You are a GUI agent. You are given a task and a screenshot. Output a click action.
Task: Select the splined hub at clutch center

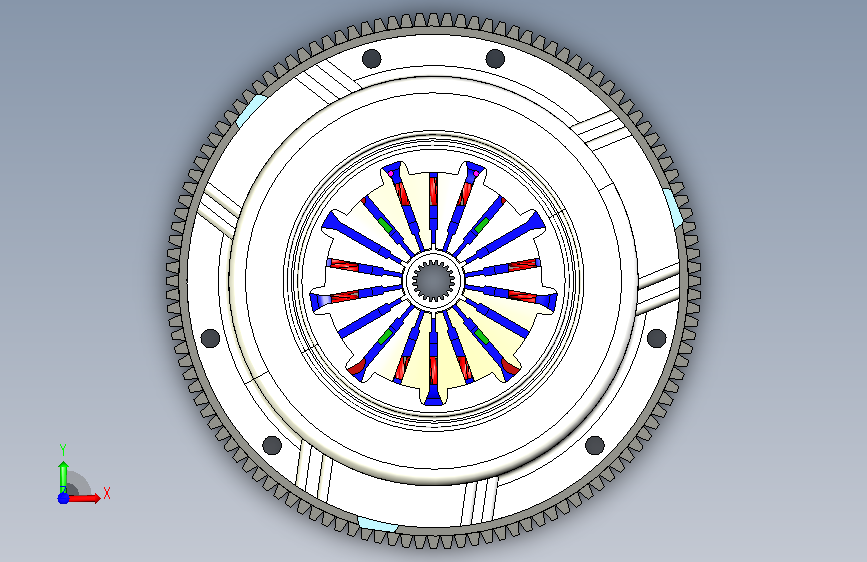[x=434, y=281]
